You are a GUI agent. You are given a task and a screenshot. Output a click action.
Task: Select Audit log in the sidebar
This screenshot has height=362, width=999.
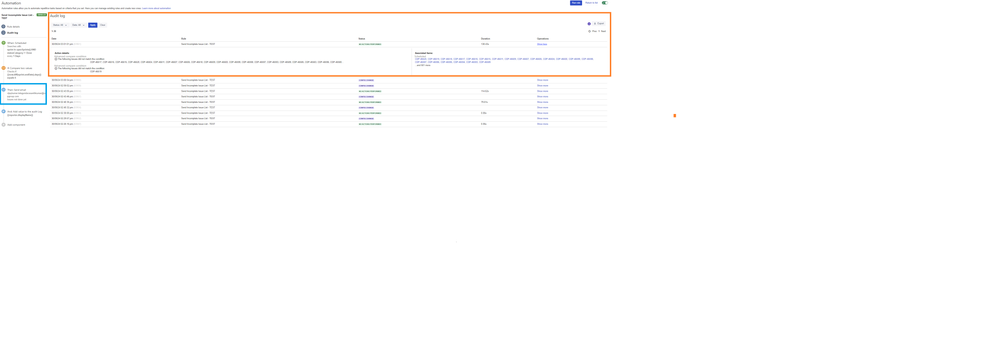(13, 33)
